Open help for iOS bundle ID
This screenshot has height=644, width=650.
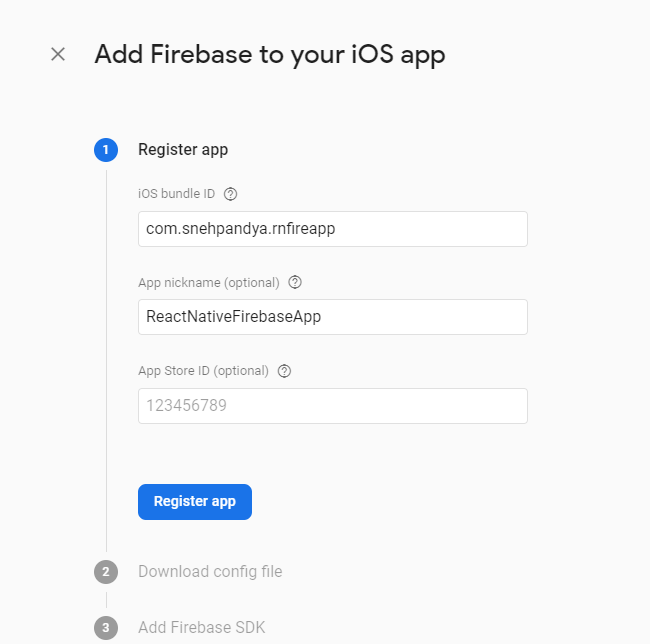[x=231, y=194]
